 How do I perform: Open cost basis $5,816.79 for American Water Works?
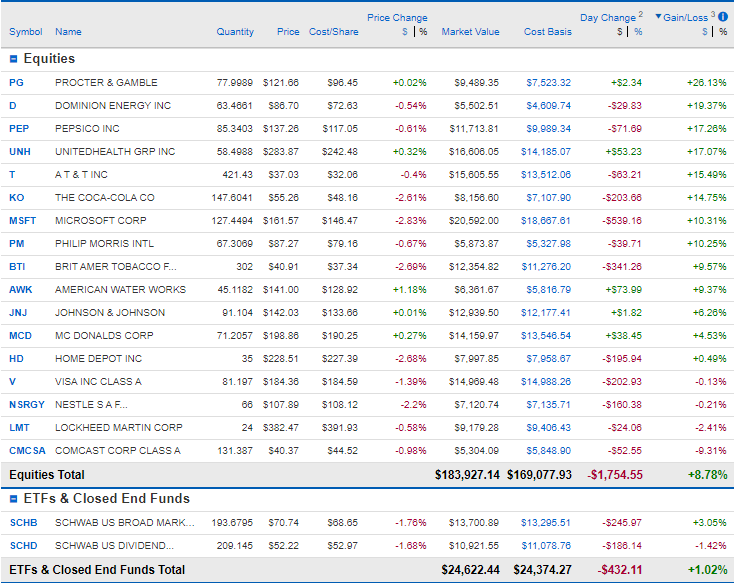(x=549, y=289)
